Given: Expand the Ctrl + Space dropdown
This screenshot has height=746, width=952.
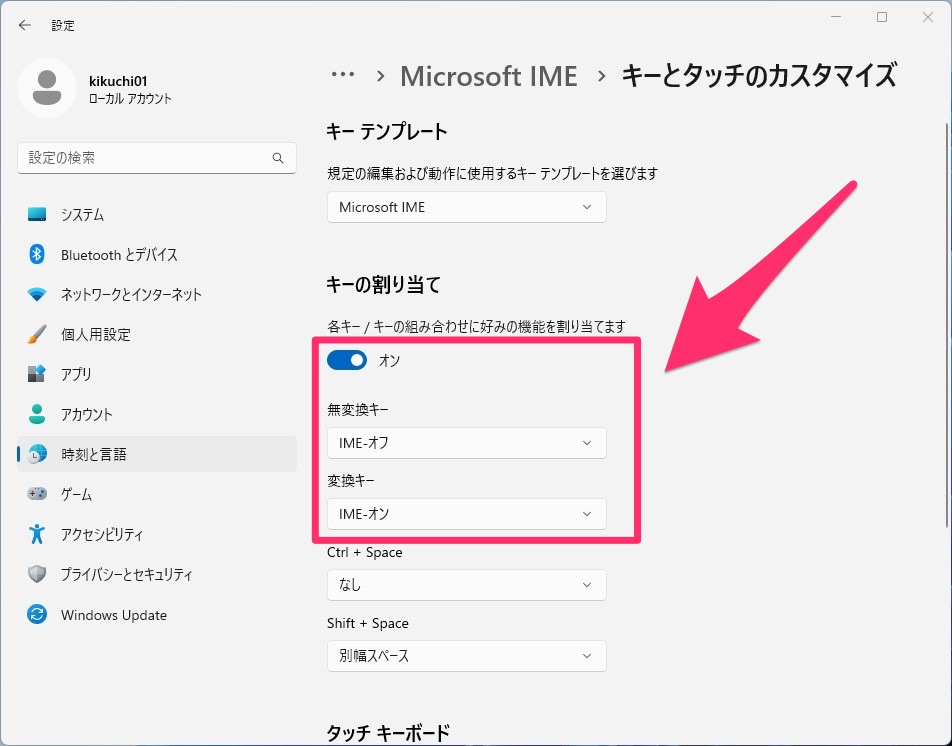Looking at the screenshot, I should (466, 585).
